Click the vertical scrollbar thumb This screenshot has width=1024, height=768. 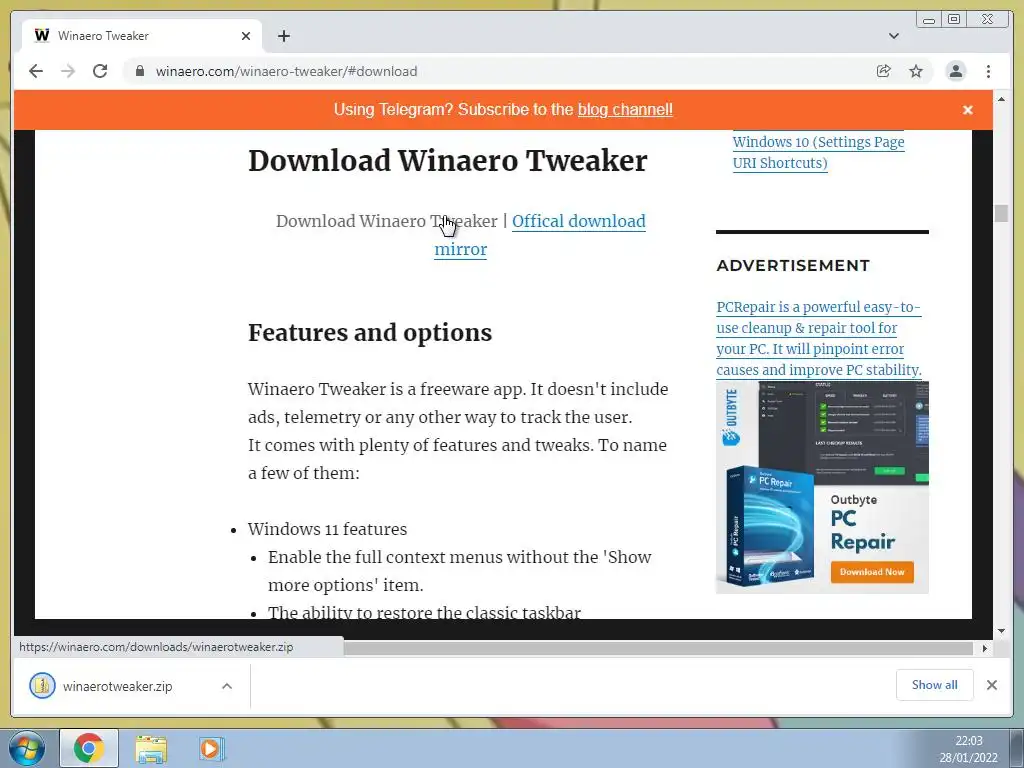[x=1001, y=214]
